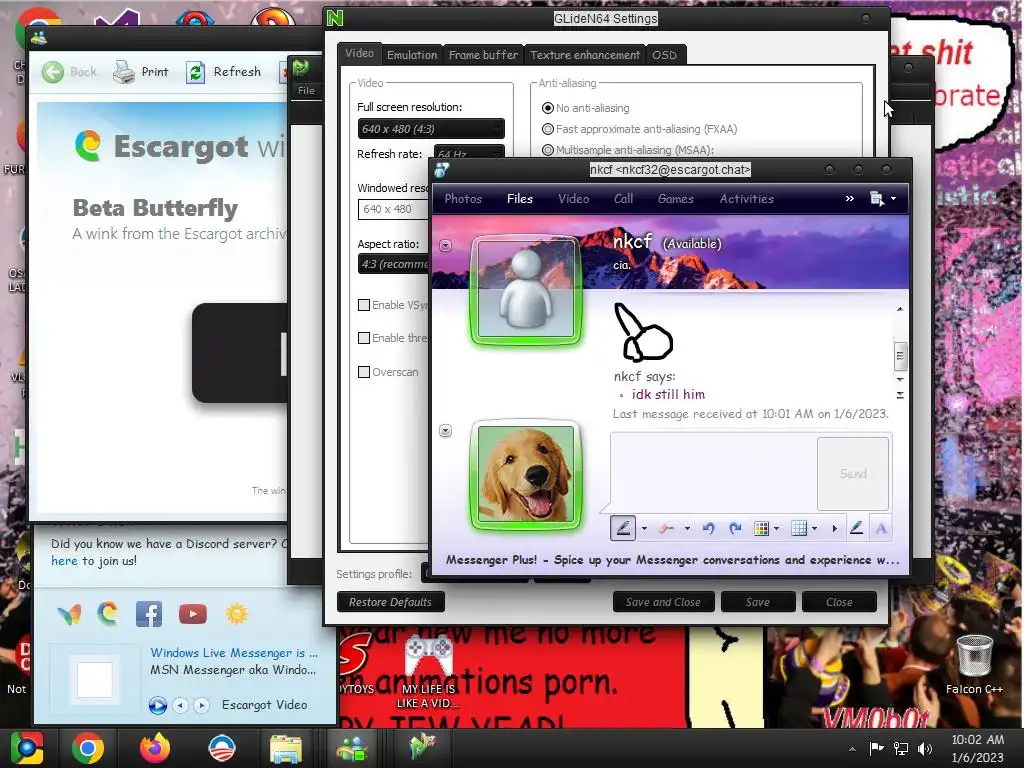The width and height of the screenshot is (1024, 768).
Task: Collapse nkcf's display picture with arrow button
Action: [445, 246]
